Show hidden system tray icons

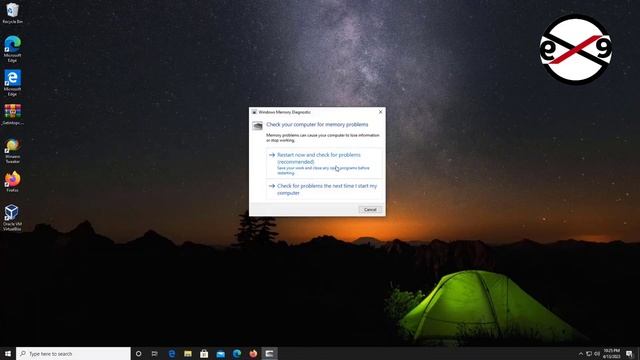580,353
